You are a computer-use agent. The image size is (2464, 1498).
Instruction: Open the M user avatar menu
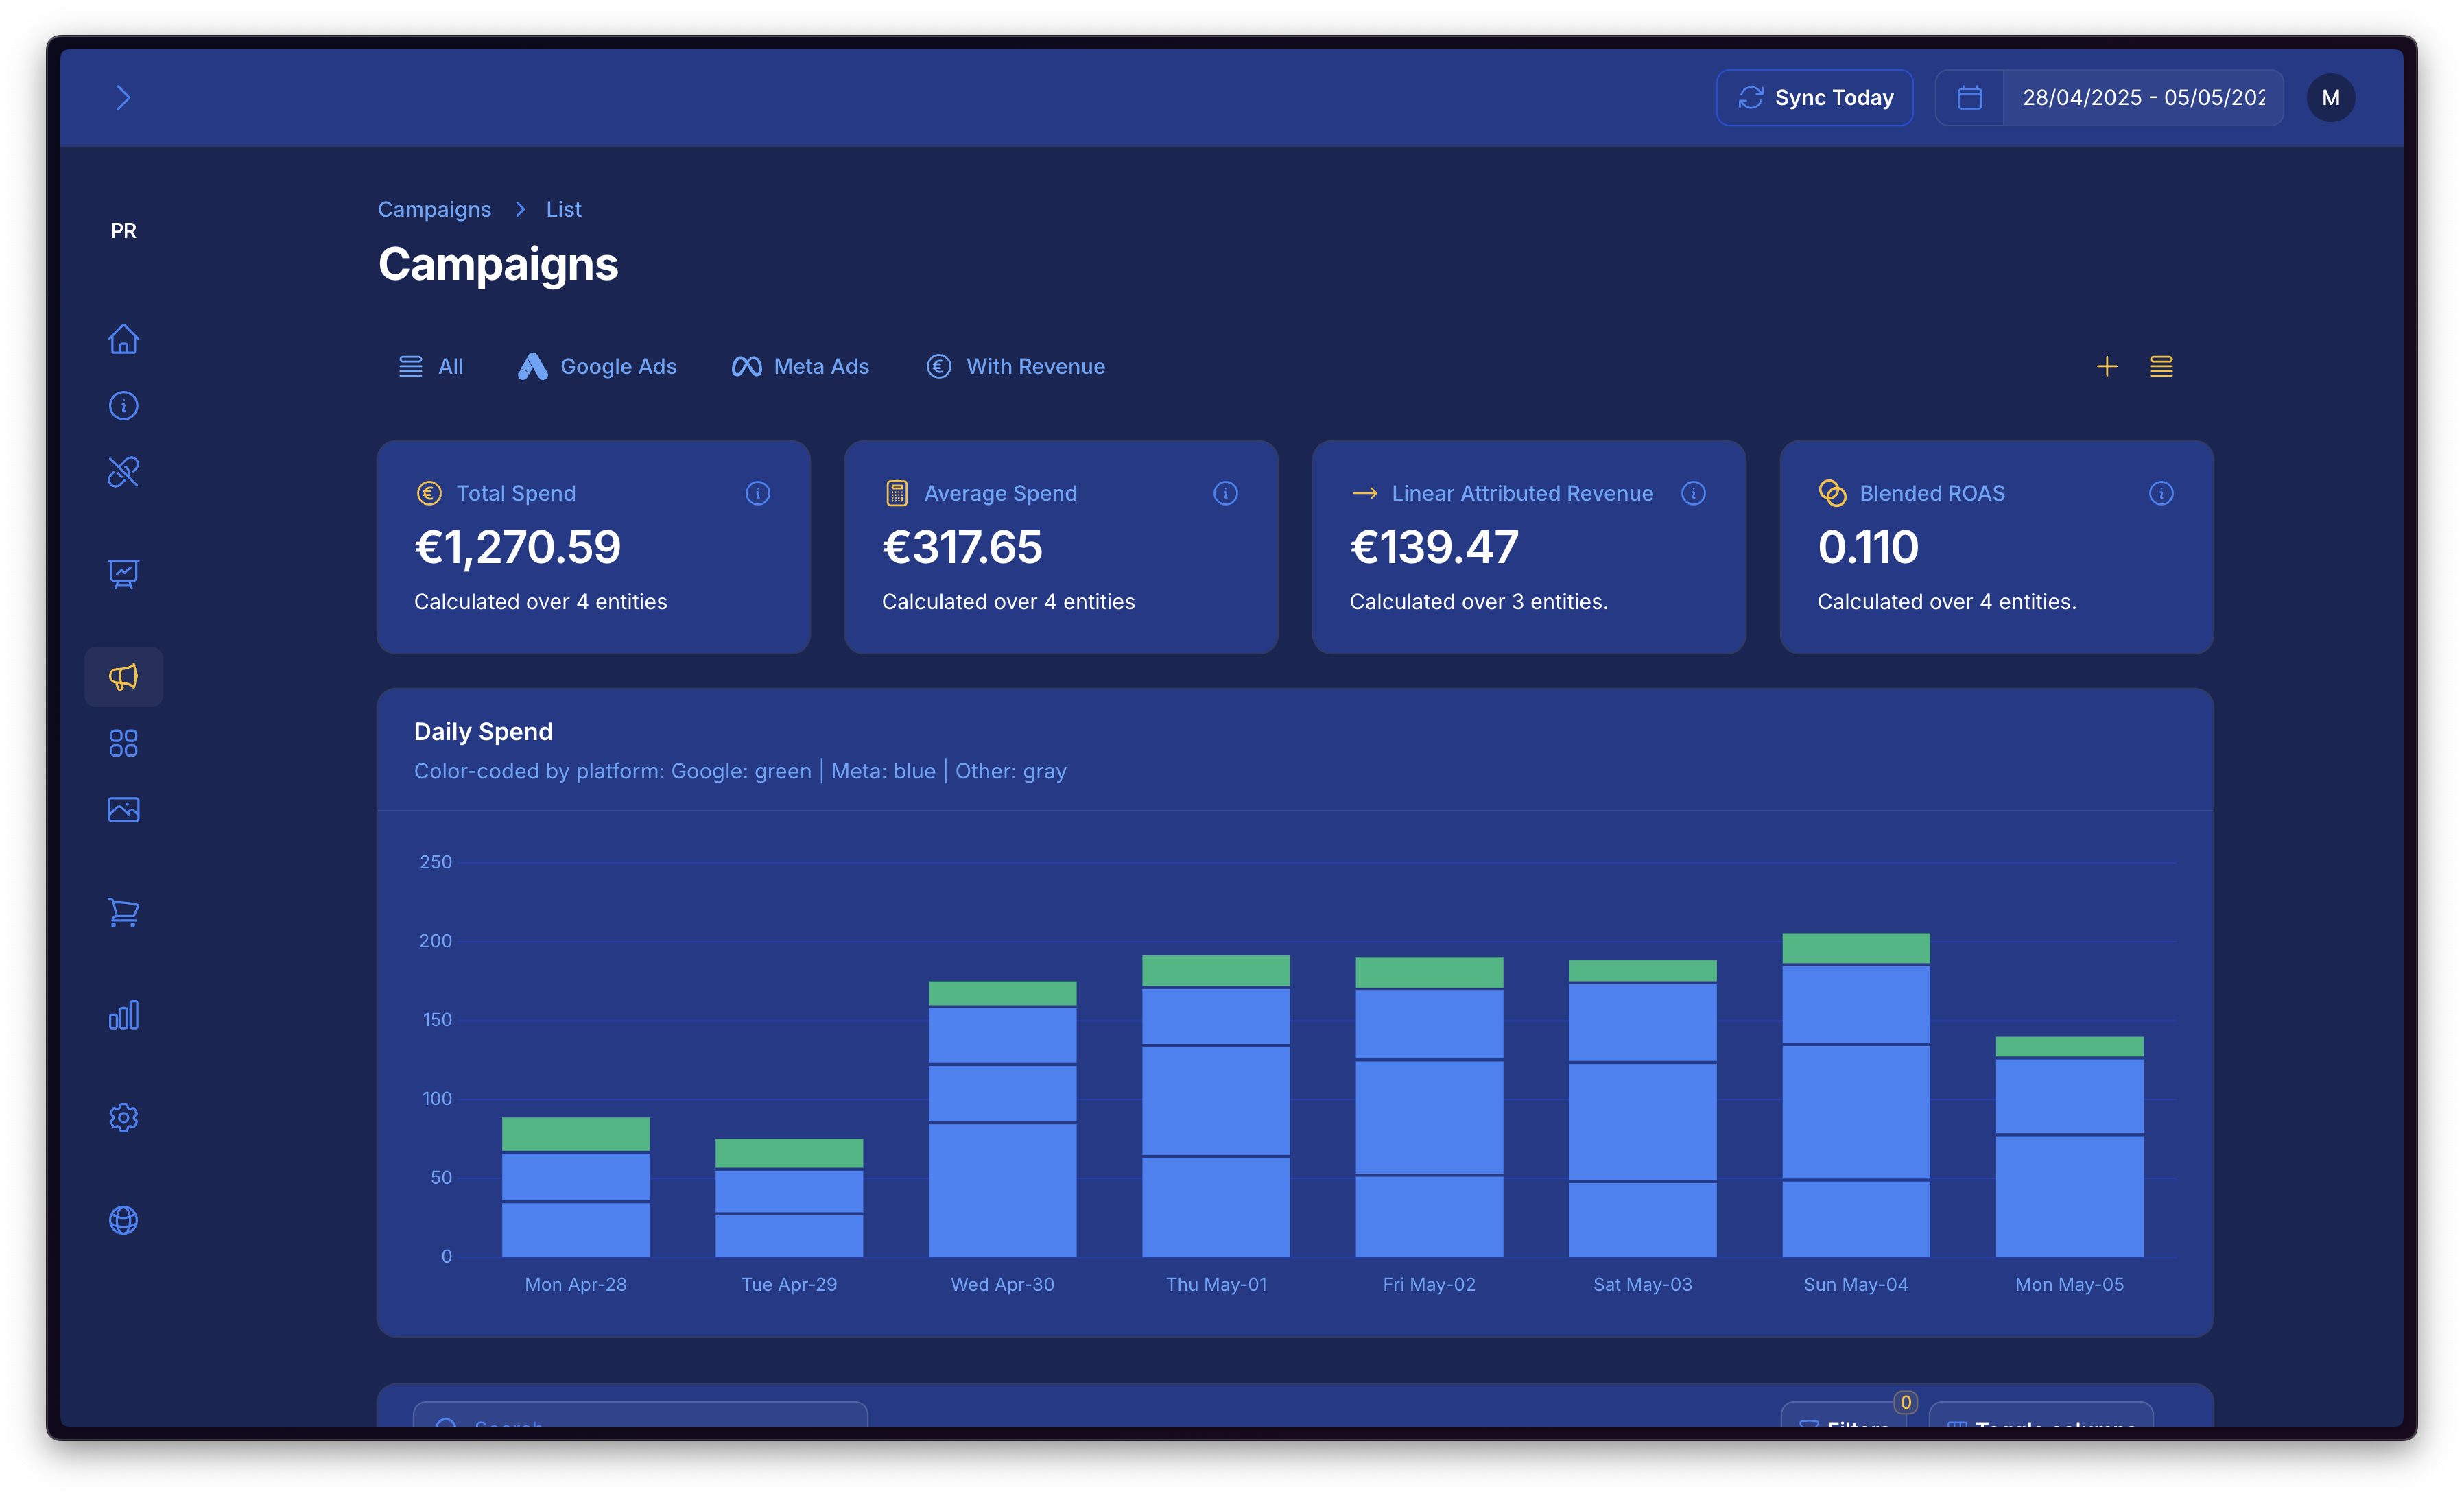pos(2330,98)
